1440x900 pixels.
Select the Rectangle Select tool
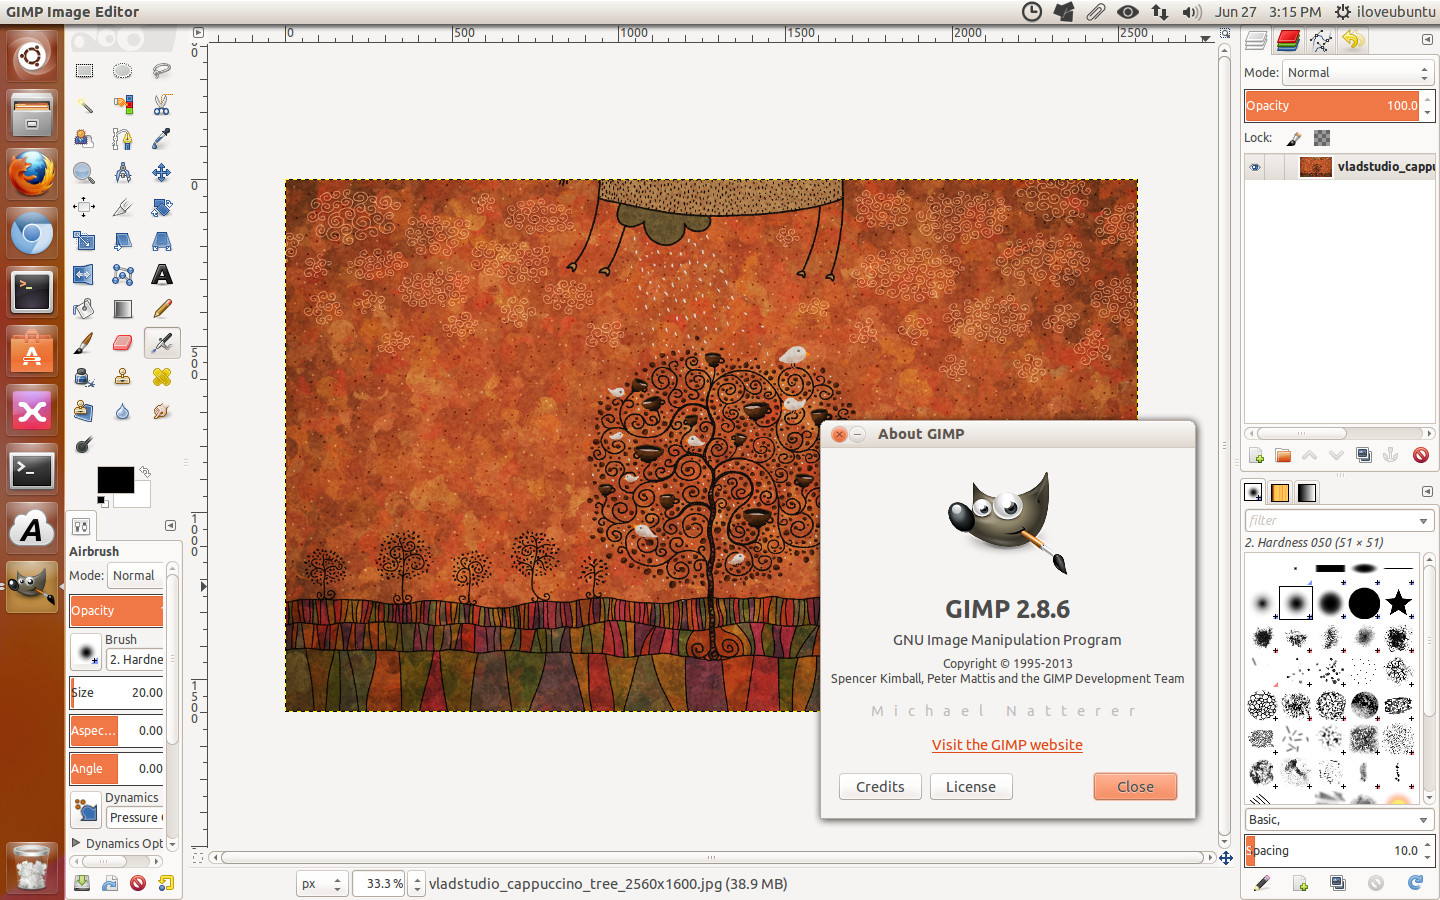(x=84, y=71)
